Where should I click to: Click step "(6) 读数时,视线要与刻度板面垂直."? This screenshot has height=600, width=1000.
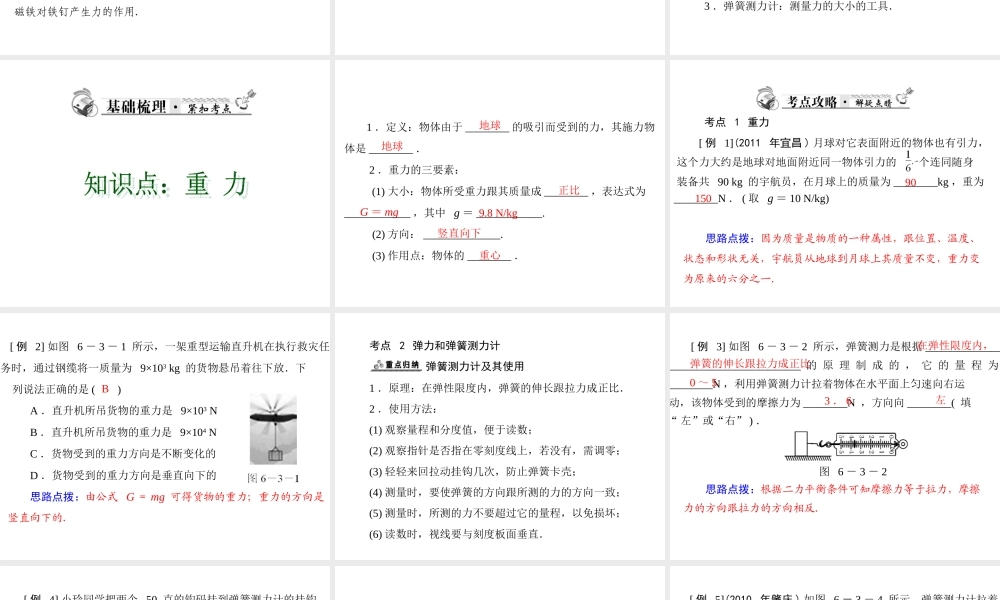456,534
